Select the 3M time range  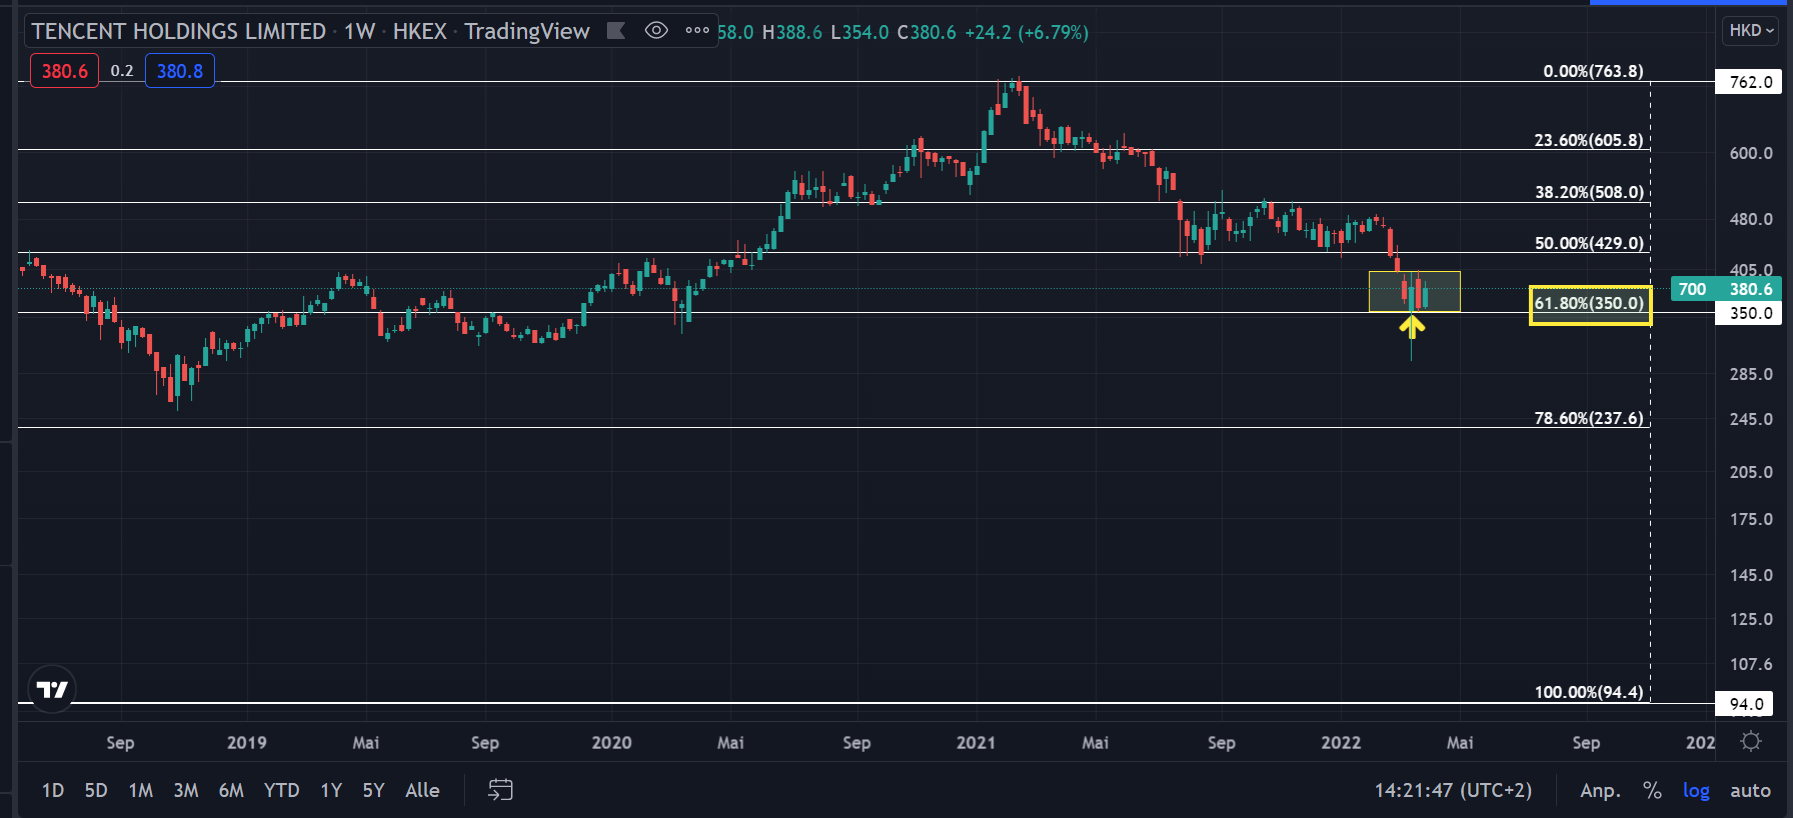(x=186, y=790)
